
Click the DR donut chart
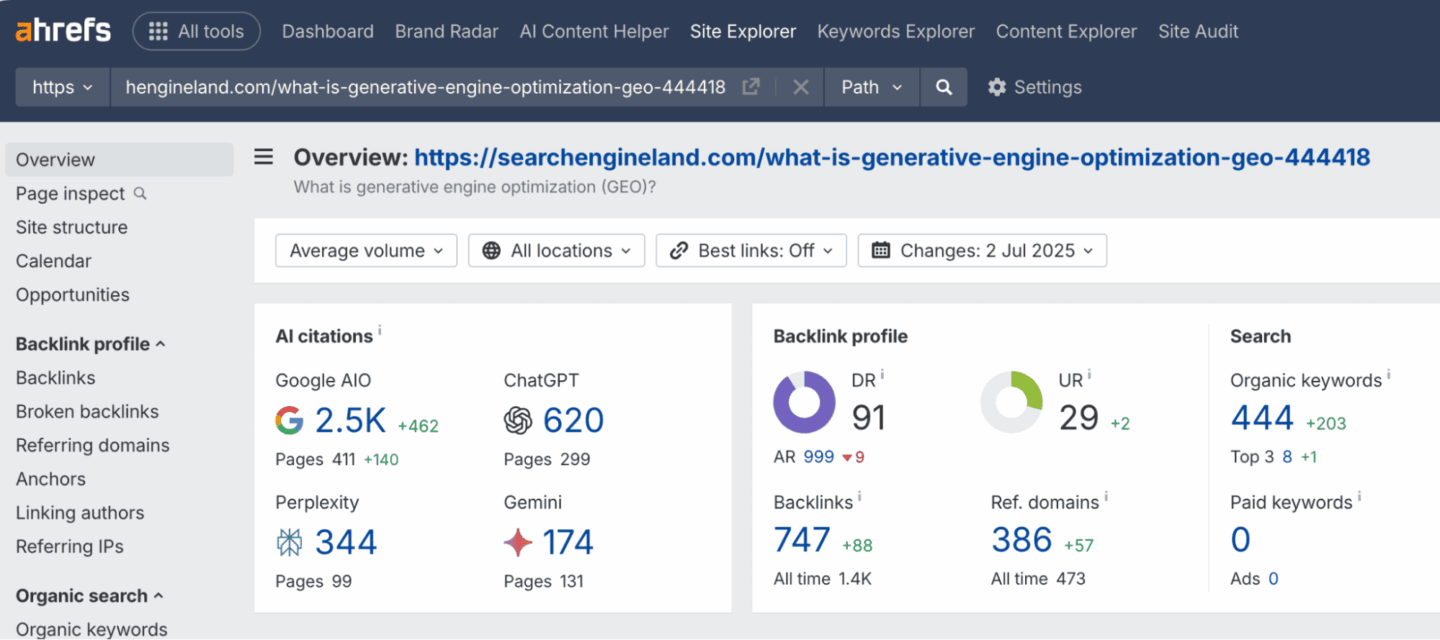(804, 402)
